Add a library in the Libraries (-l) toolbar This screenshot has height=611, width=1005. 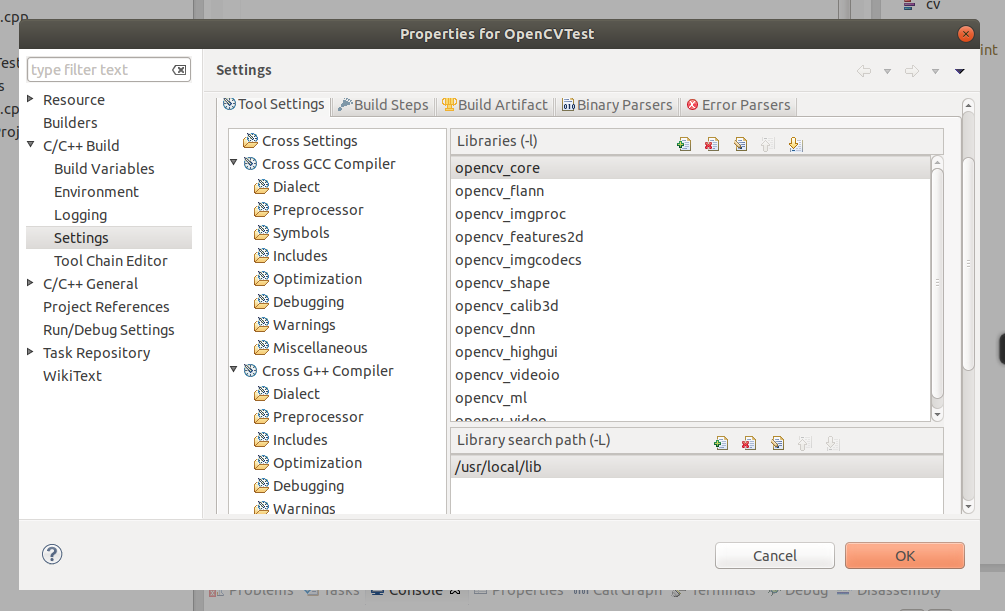pos(684,144)
